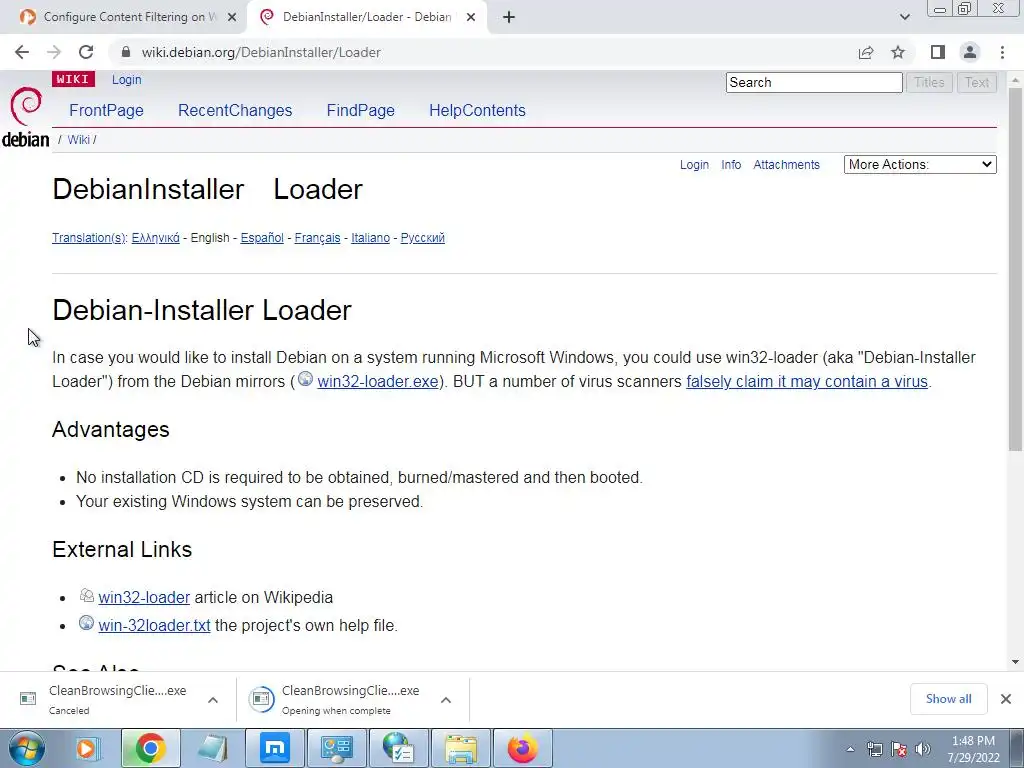Open the falsely claim virus link
Viewport: 1024px width, 768px height.
(807, 381)
